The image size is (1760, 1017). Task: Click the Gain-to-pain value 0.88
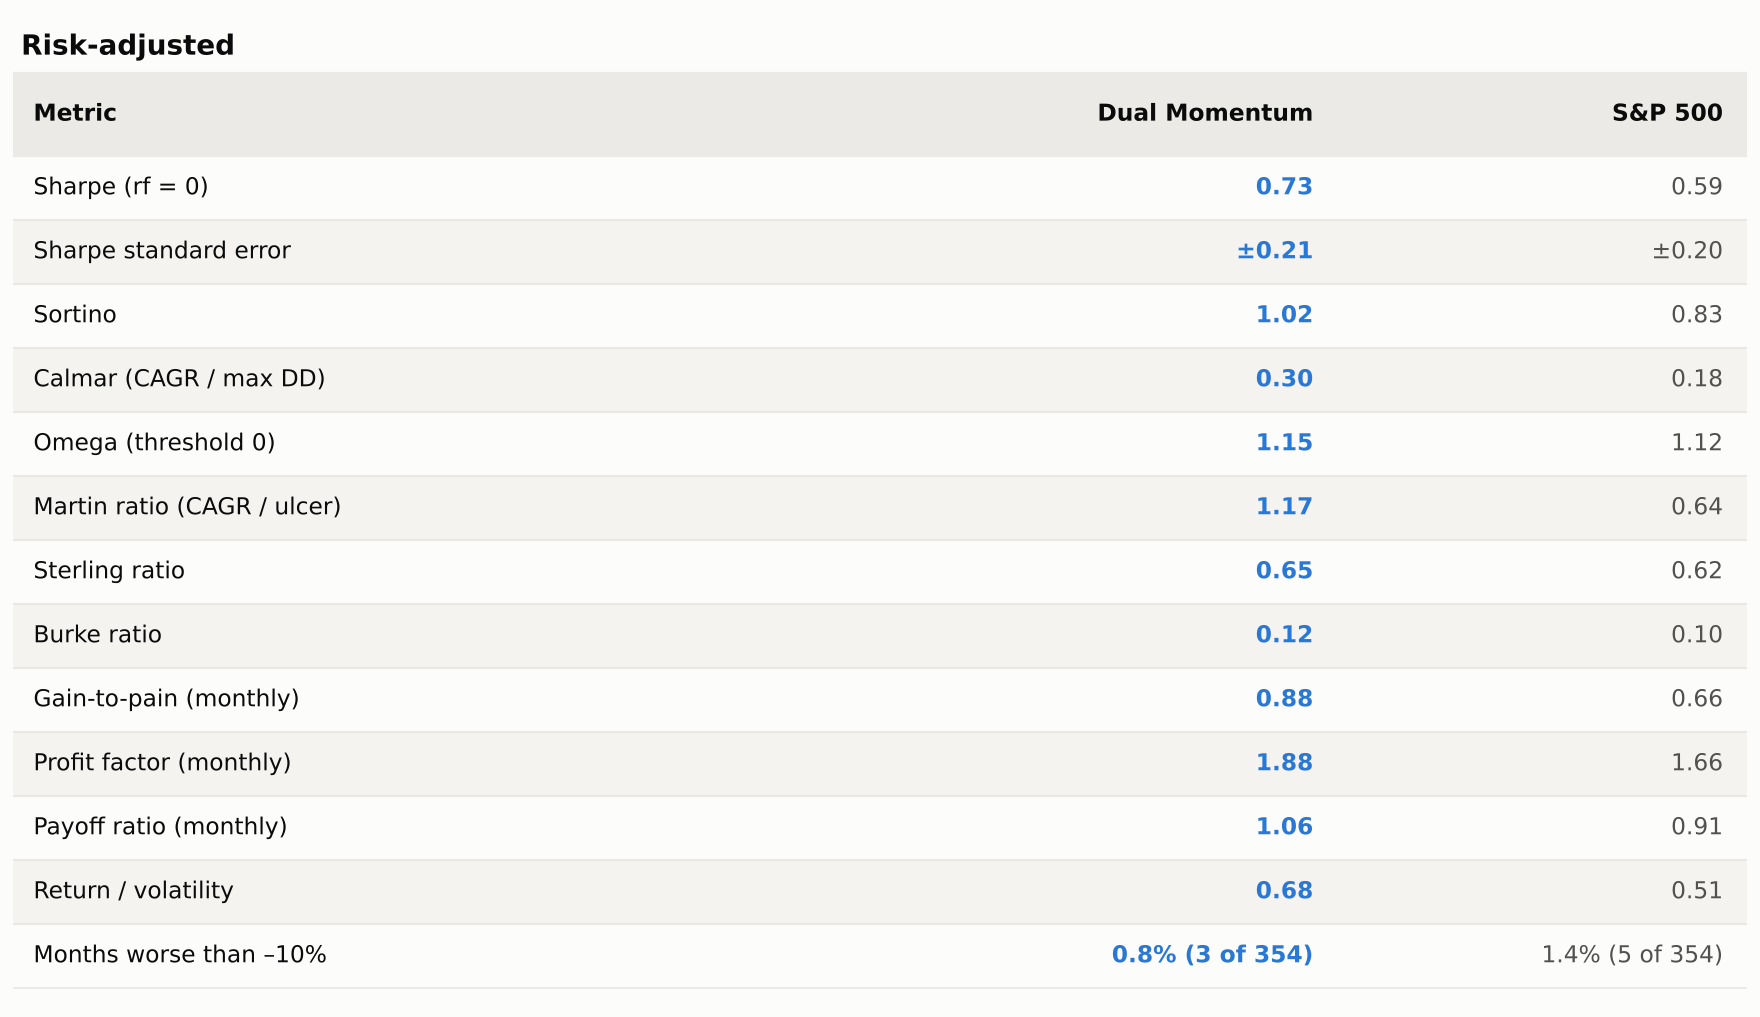click(1284, 699)
